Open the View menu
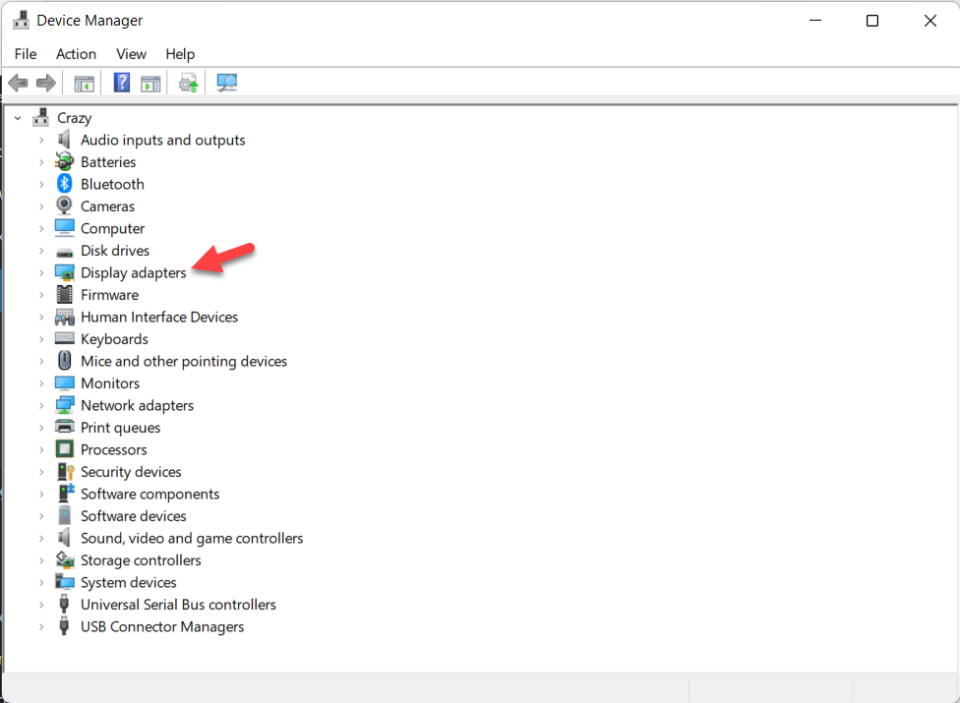The width and height of the screenshot is (960, 703). click(131, 54)
